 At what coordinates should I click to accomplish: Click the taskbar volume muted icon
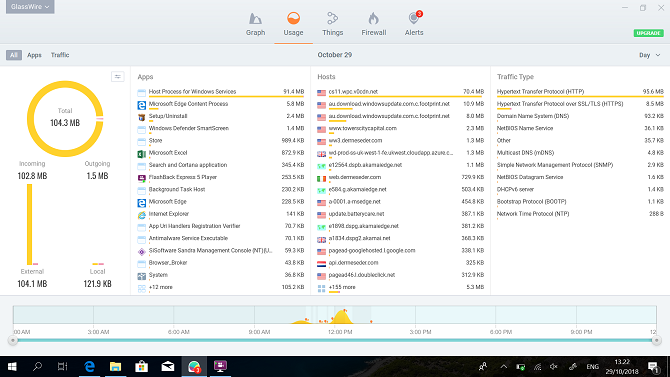click(x=554, y=366)
